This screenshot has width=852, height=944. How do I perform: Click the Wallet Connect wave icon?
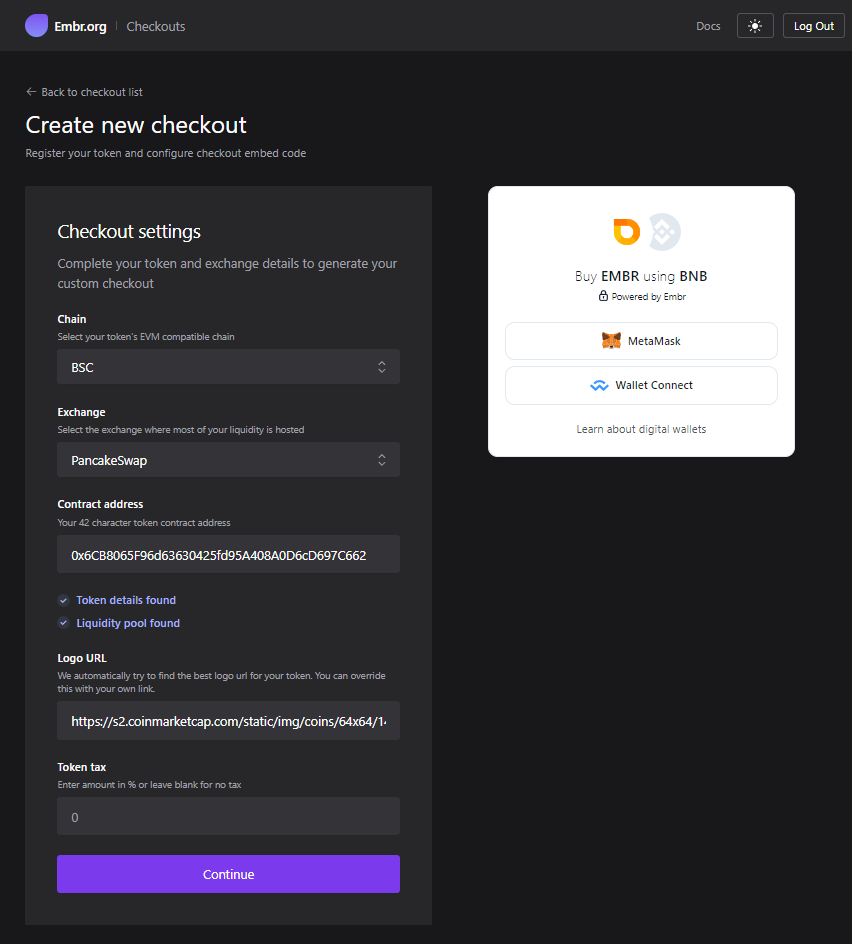[x=599, y=385]
